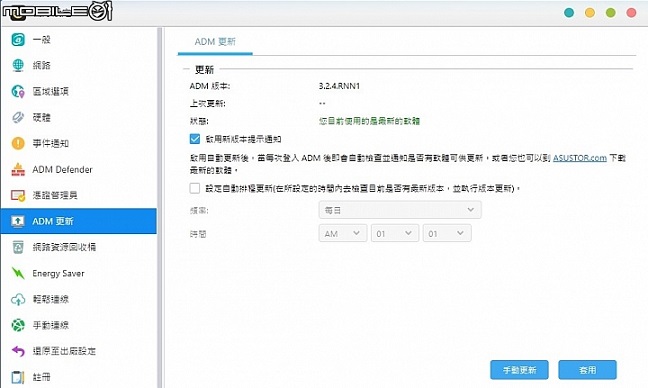Open the 一般 general settings icon
The height and width of the screenshot is (388, 648).
tap(18, 40)
